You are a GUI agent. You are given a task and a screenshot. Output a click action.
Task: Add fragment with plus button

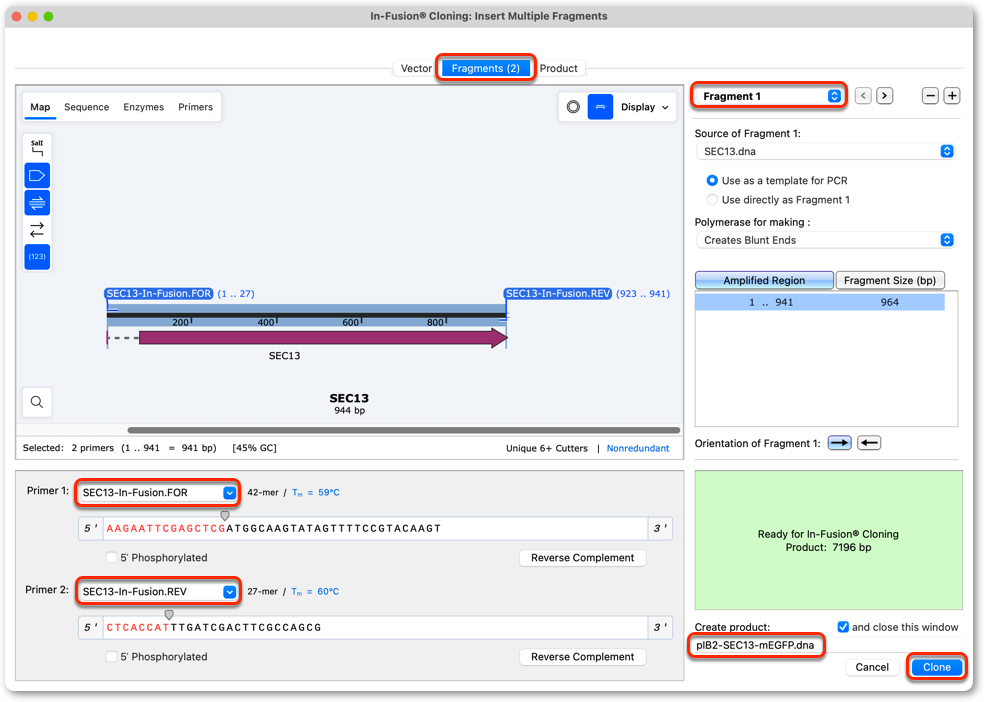tap(952, 96)
